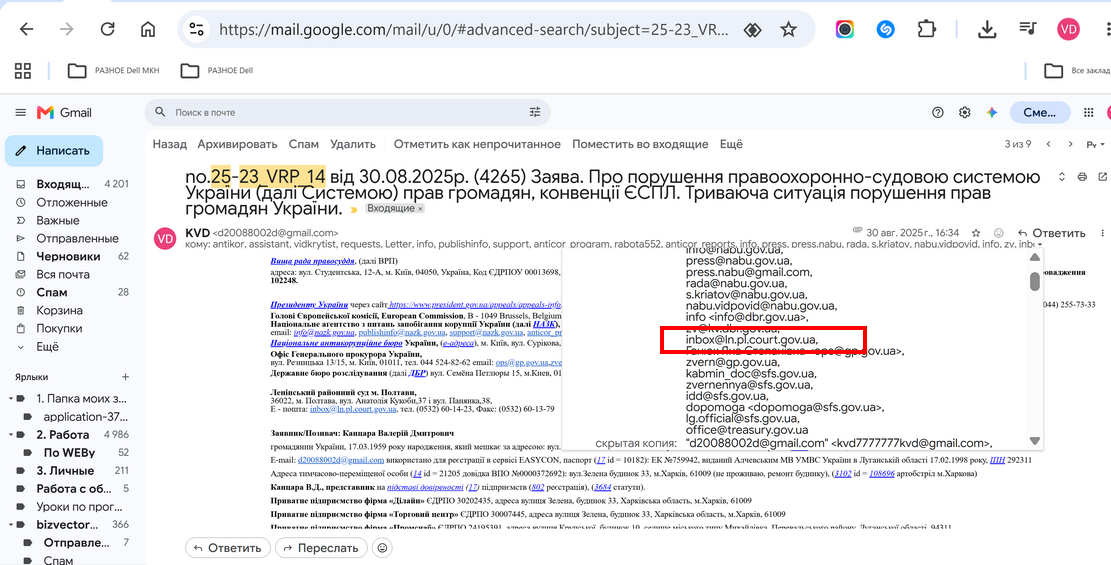Click Удалить to delete message
The width and height of the screenshot is (1111, 565).
pyautogui.click(x=353, y=144)
